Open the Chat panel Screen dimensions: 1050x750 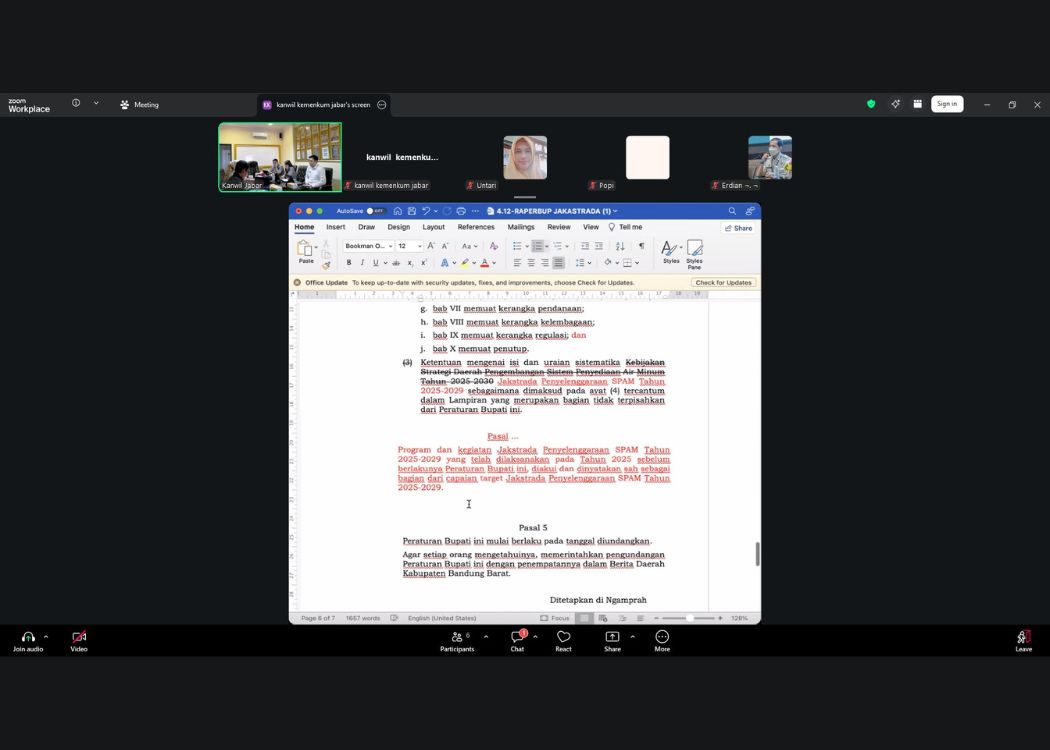point(517,637)
